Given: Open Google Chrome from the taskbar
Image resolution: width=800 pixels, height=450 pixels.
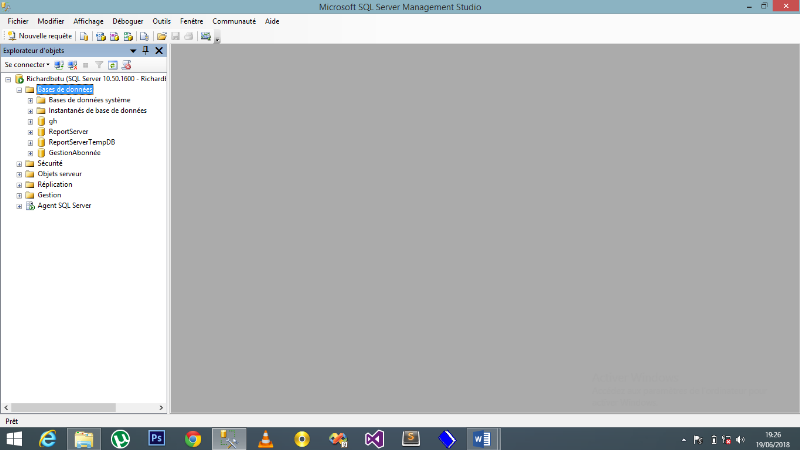Looking at the screenshot, I should pyautogui.click(x=193, y=439).
